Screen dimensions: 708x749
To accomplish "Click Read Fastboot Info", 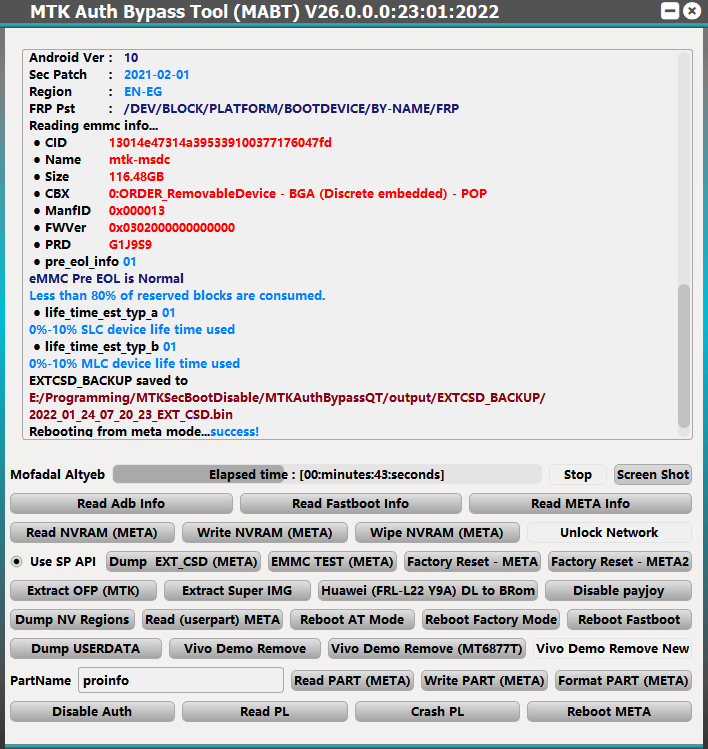I will (x=351, y=503).
